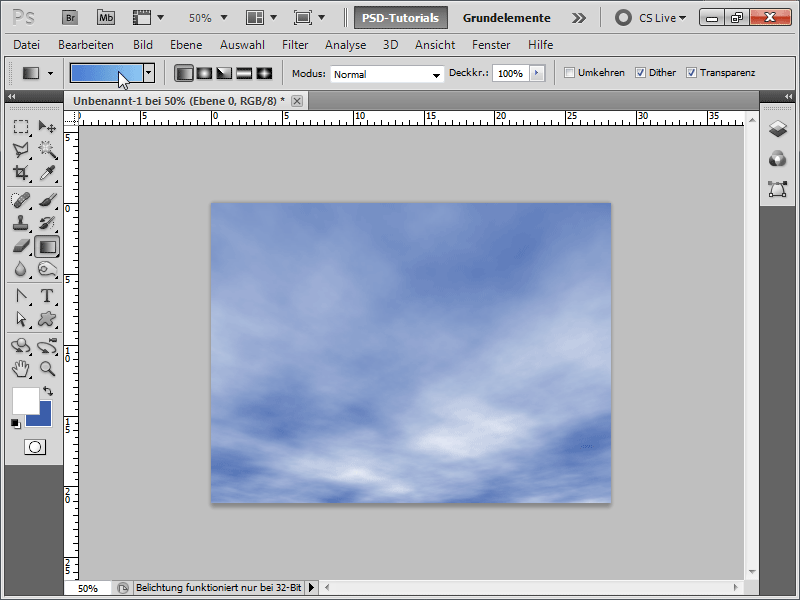The width and height of the screenshot is (800, 600).
Task: Enable the Umkehren checkbox
Action: [569, 72]
